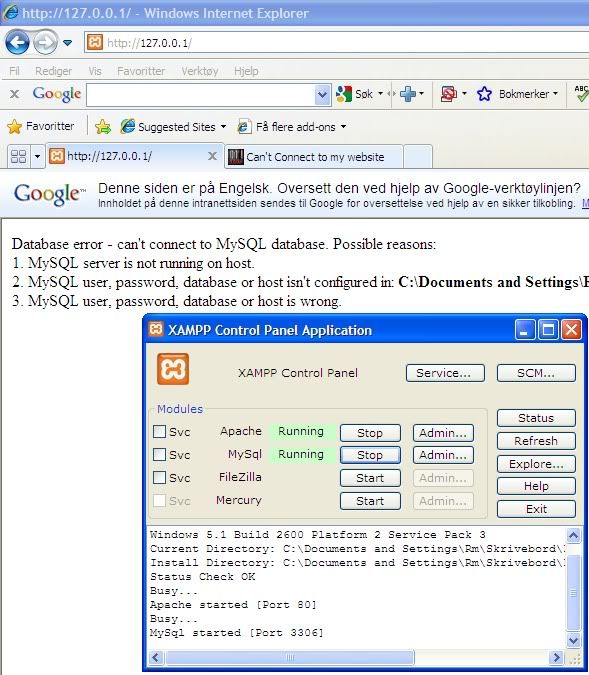The image size is (589, 675).
Task: Toggle the FileZilla Svc checkbox
Action: [x=159, y=477]
